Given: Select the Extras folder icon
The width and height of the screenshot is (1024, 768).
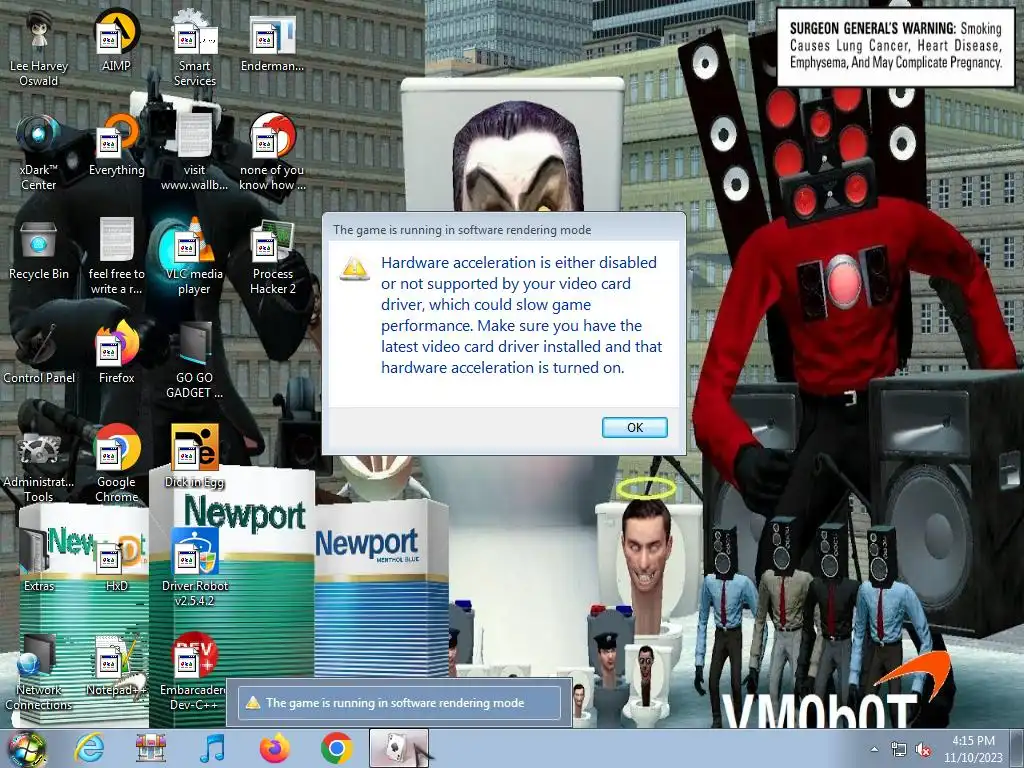Looking at the screenshot, I should point(39,562).
